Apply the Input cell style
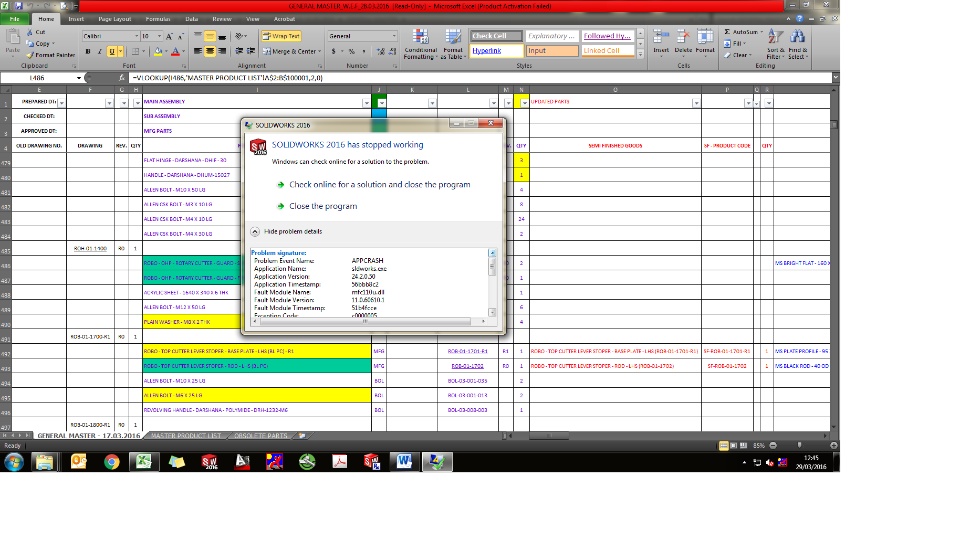 coord(552,51)
